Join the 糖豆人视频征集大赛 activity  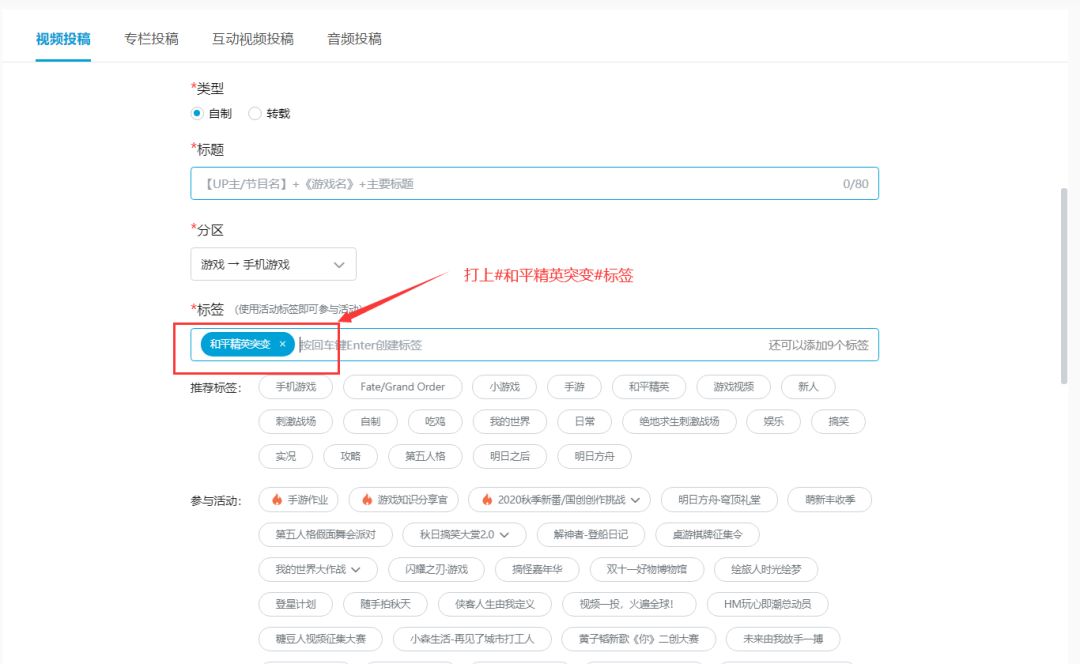point(321,639)
